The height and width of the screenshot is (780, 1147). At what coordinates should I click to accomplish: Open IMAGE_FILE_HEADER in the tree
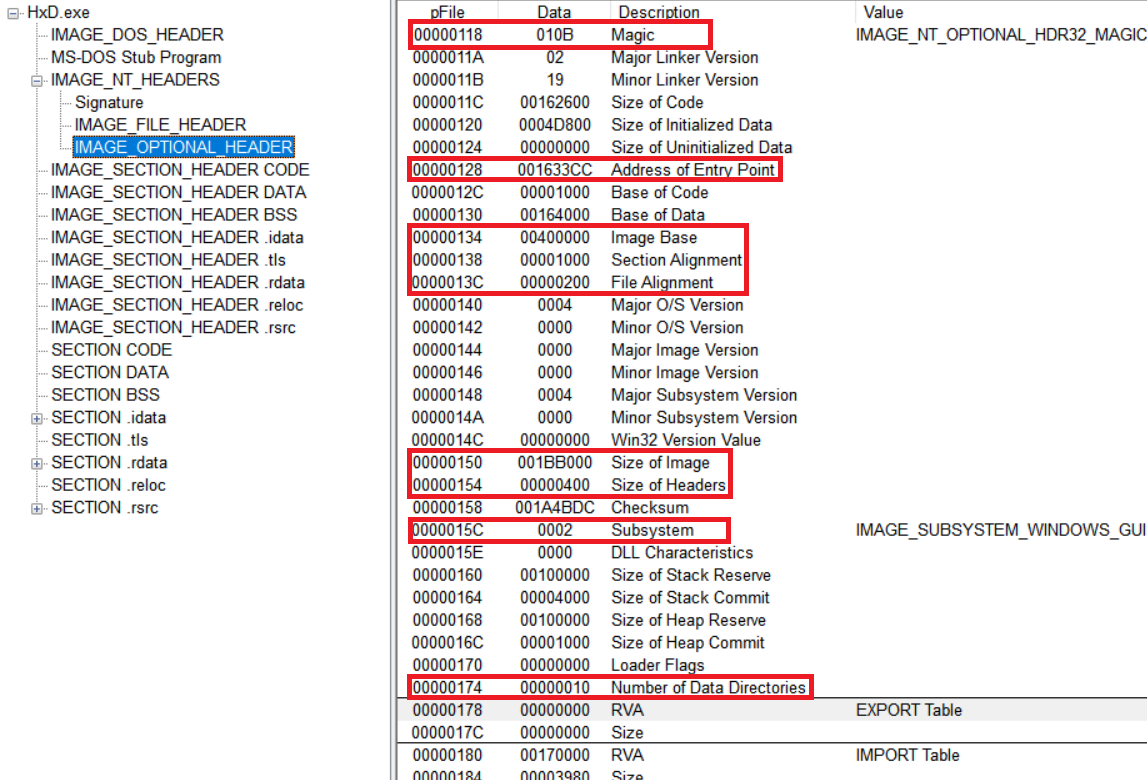coord(160,125)
